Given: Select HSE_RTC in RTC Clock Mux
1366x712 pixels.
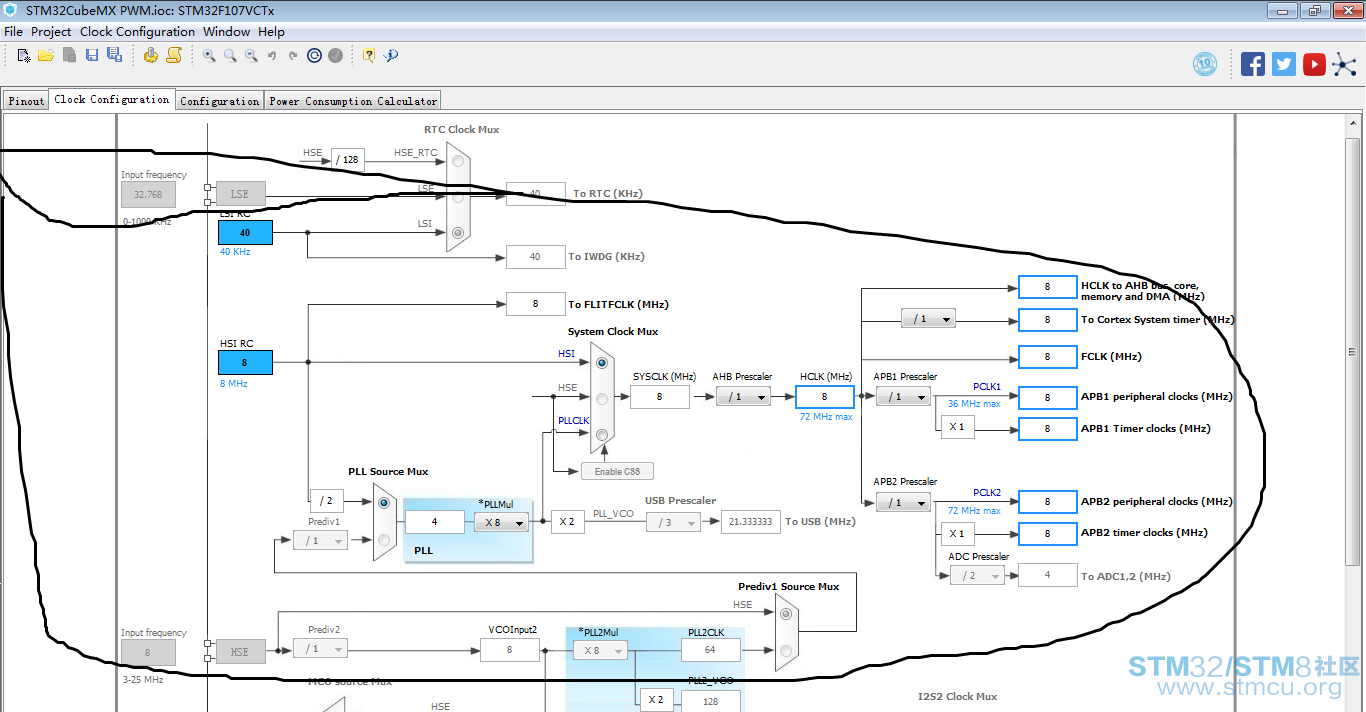Looking at the screenshot, I should pos(458,160).
